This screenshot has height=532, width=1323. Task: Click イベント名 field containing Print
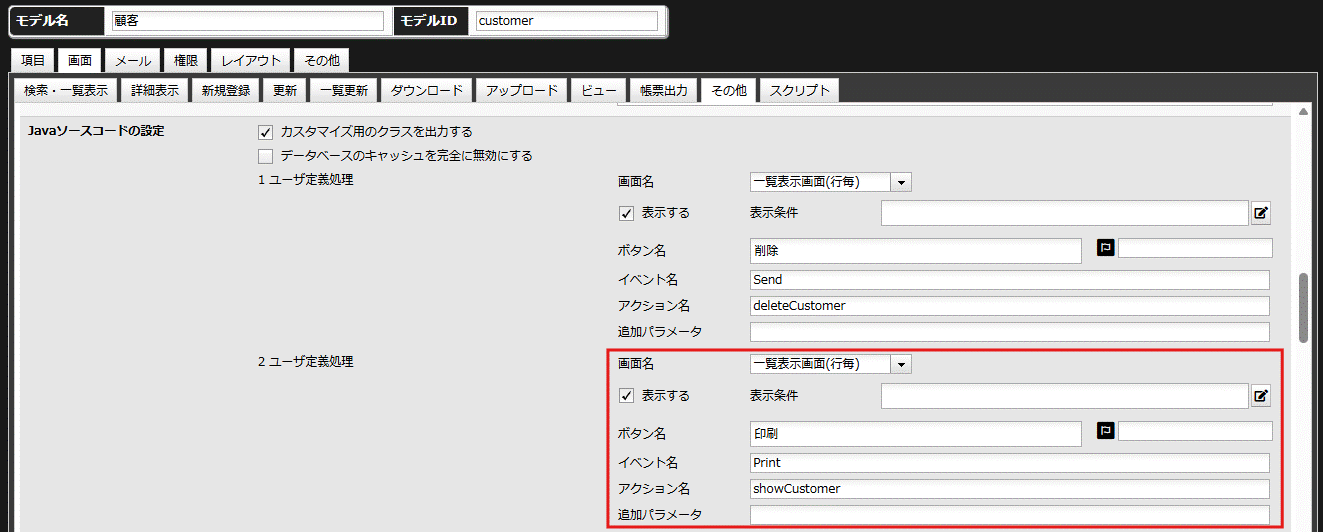click(x=1010, y=463)
